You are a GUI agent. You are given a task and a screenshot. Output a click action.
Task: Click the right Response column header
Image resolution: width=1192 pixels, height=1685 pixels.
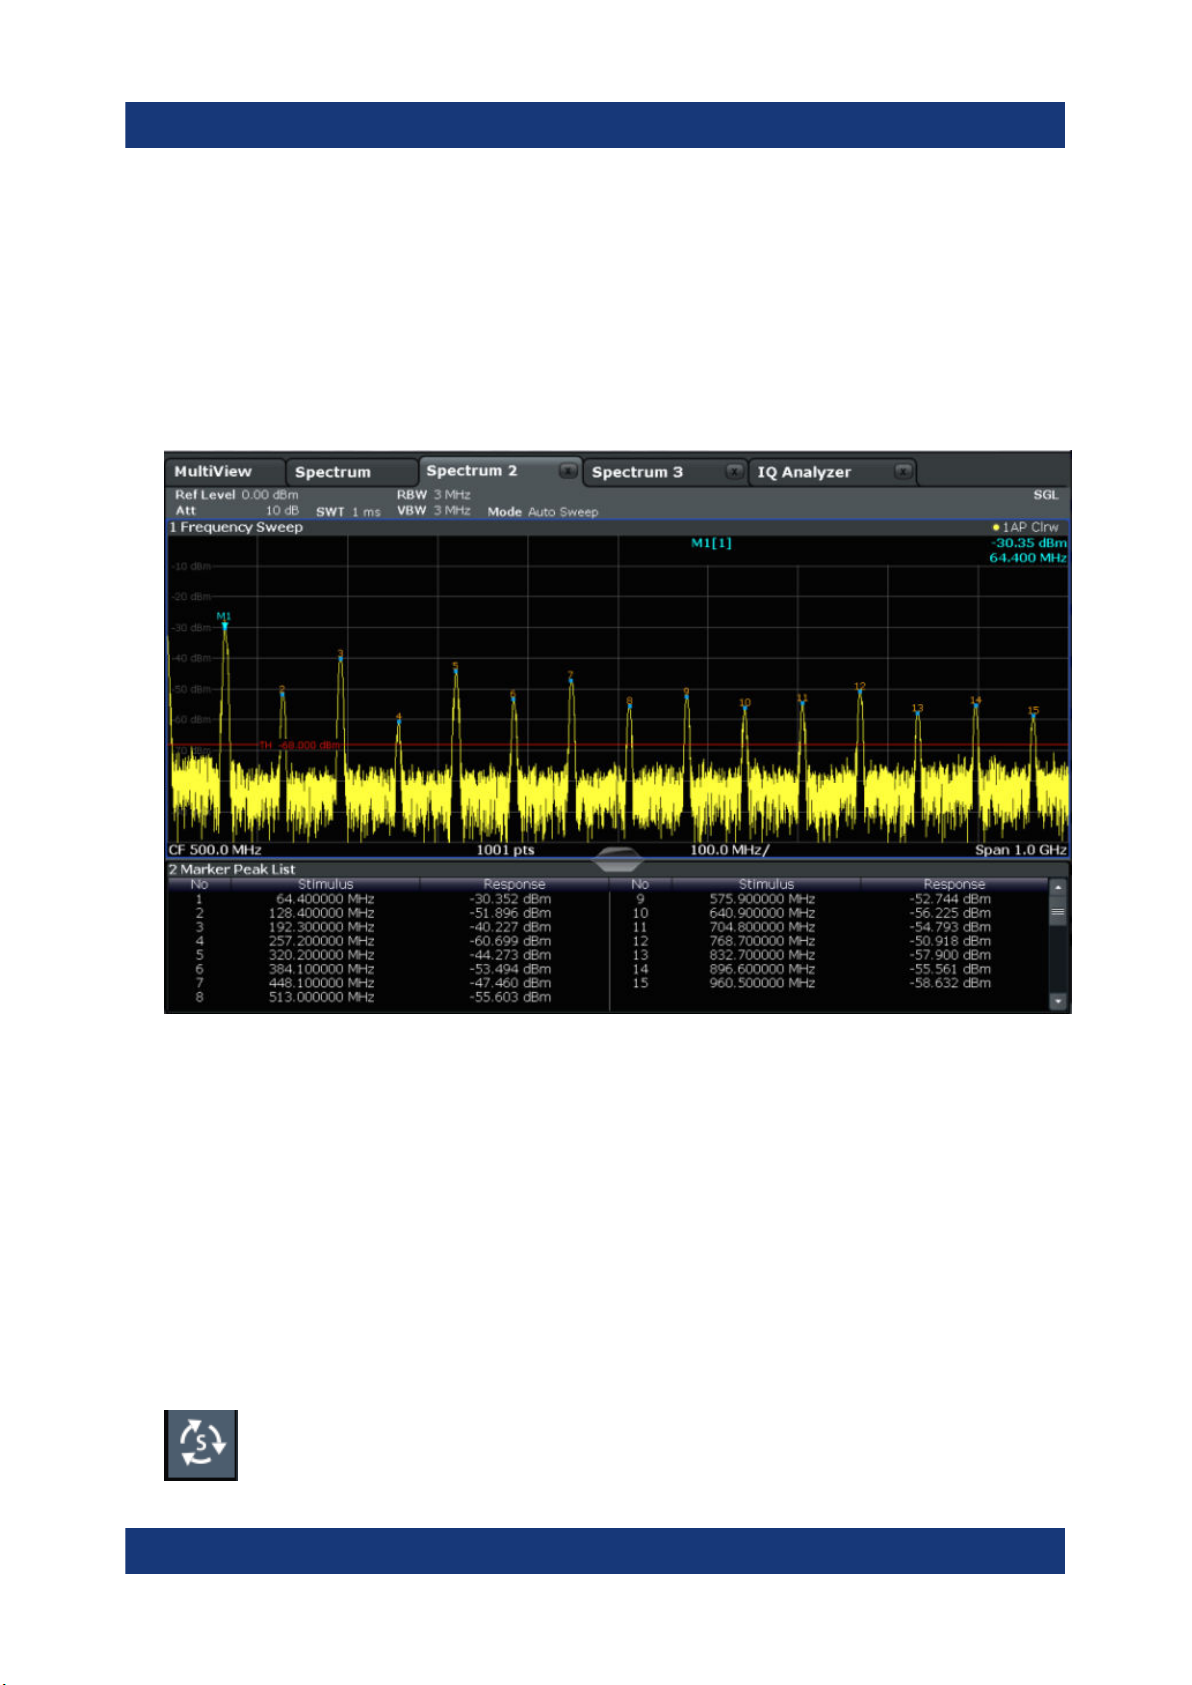[x=954, y=884]
